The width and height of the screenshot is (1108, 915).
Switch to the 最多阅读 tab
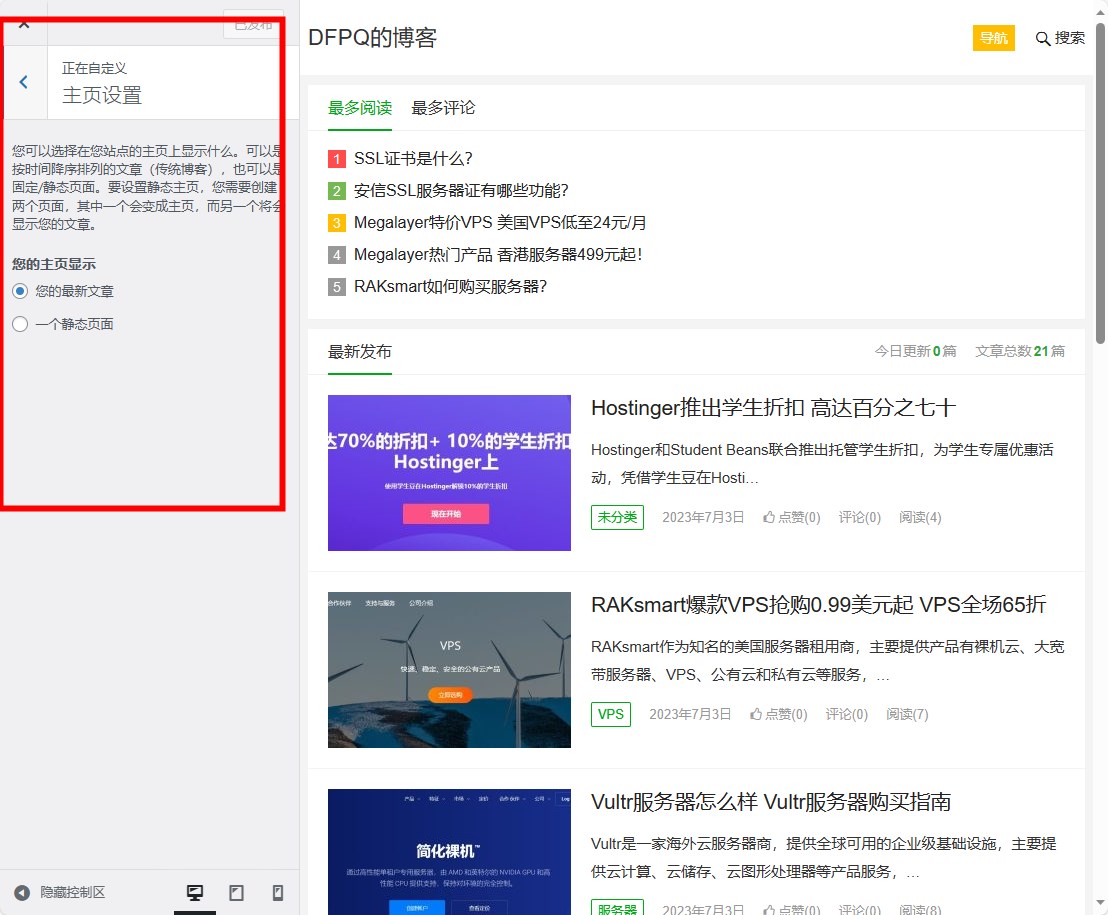[x=360, y=108]
